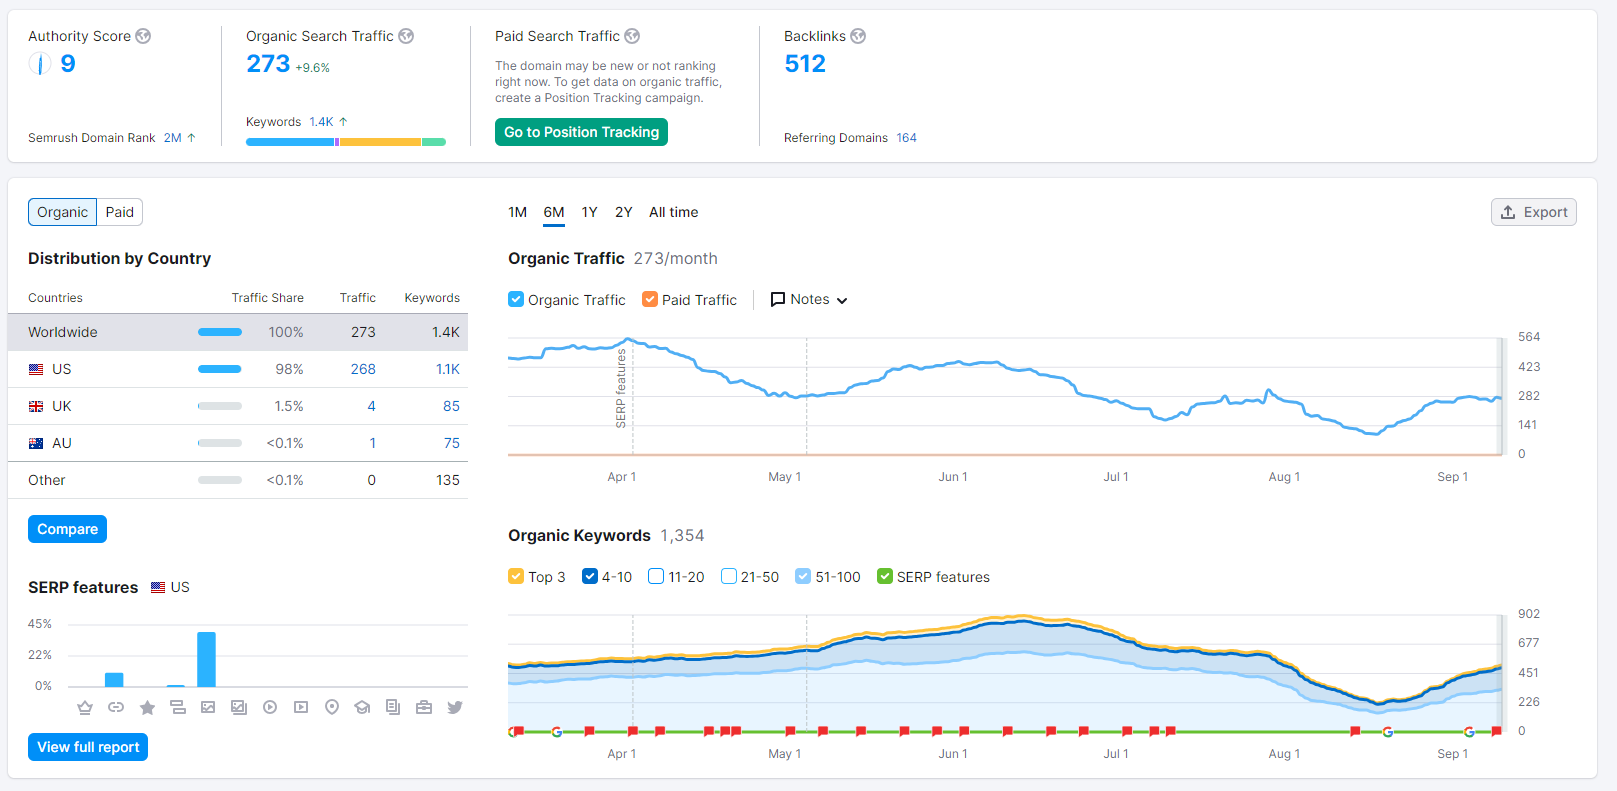This screenshot has width=1617, height=791.
Task: Select the All time range
Action: (674, 212)
